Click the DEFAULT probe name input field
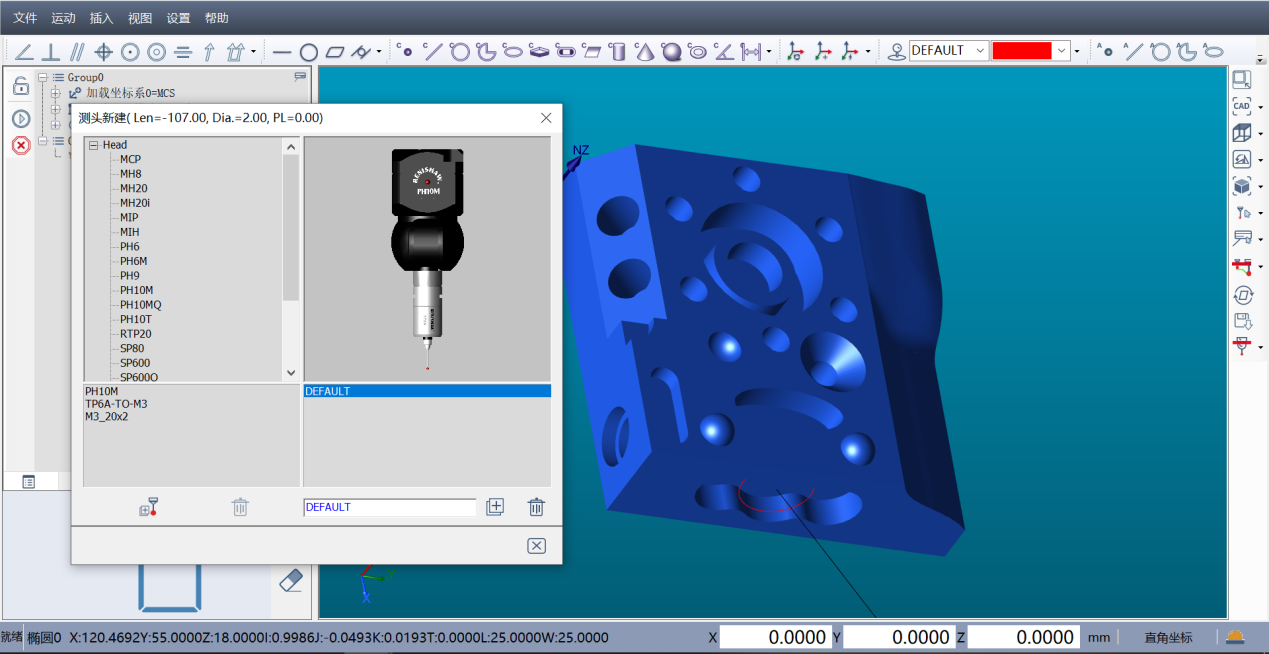The height and width of the screenshot is (654, 1269). 390,507
